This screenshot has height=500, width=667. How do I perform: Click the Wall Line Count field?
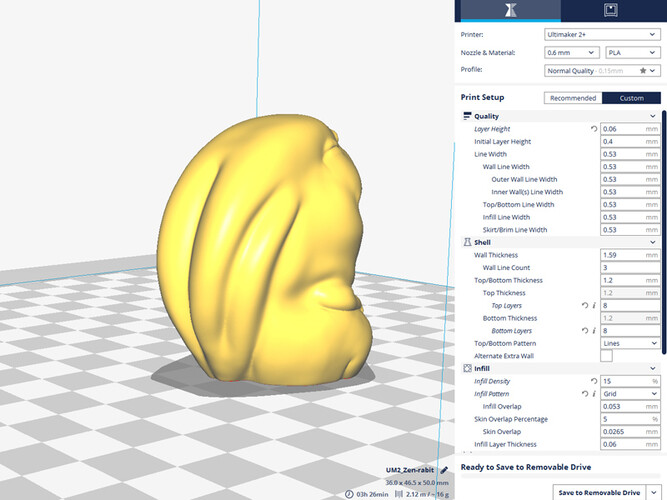coord(630,268)
